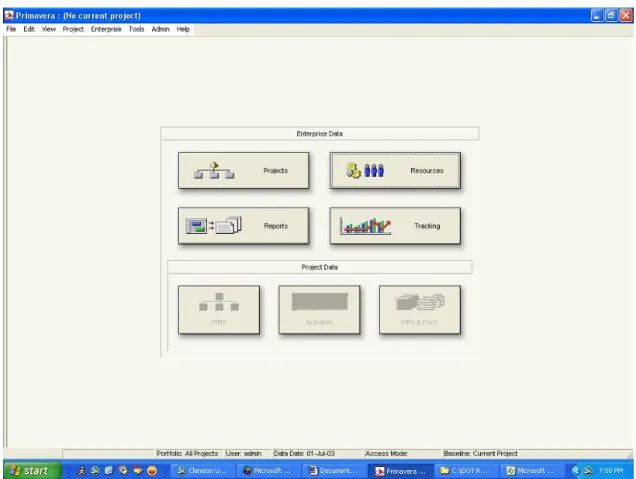Minimize the Primavera window
The image size is (636, 479).
point(597,16)
